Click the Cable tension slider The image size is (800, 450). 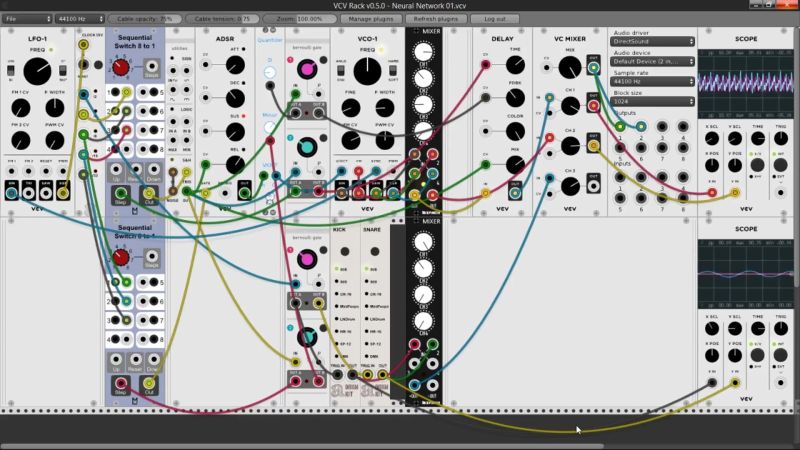222,19
